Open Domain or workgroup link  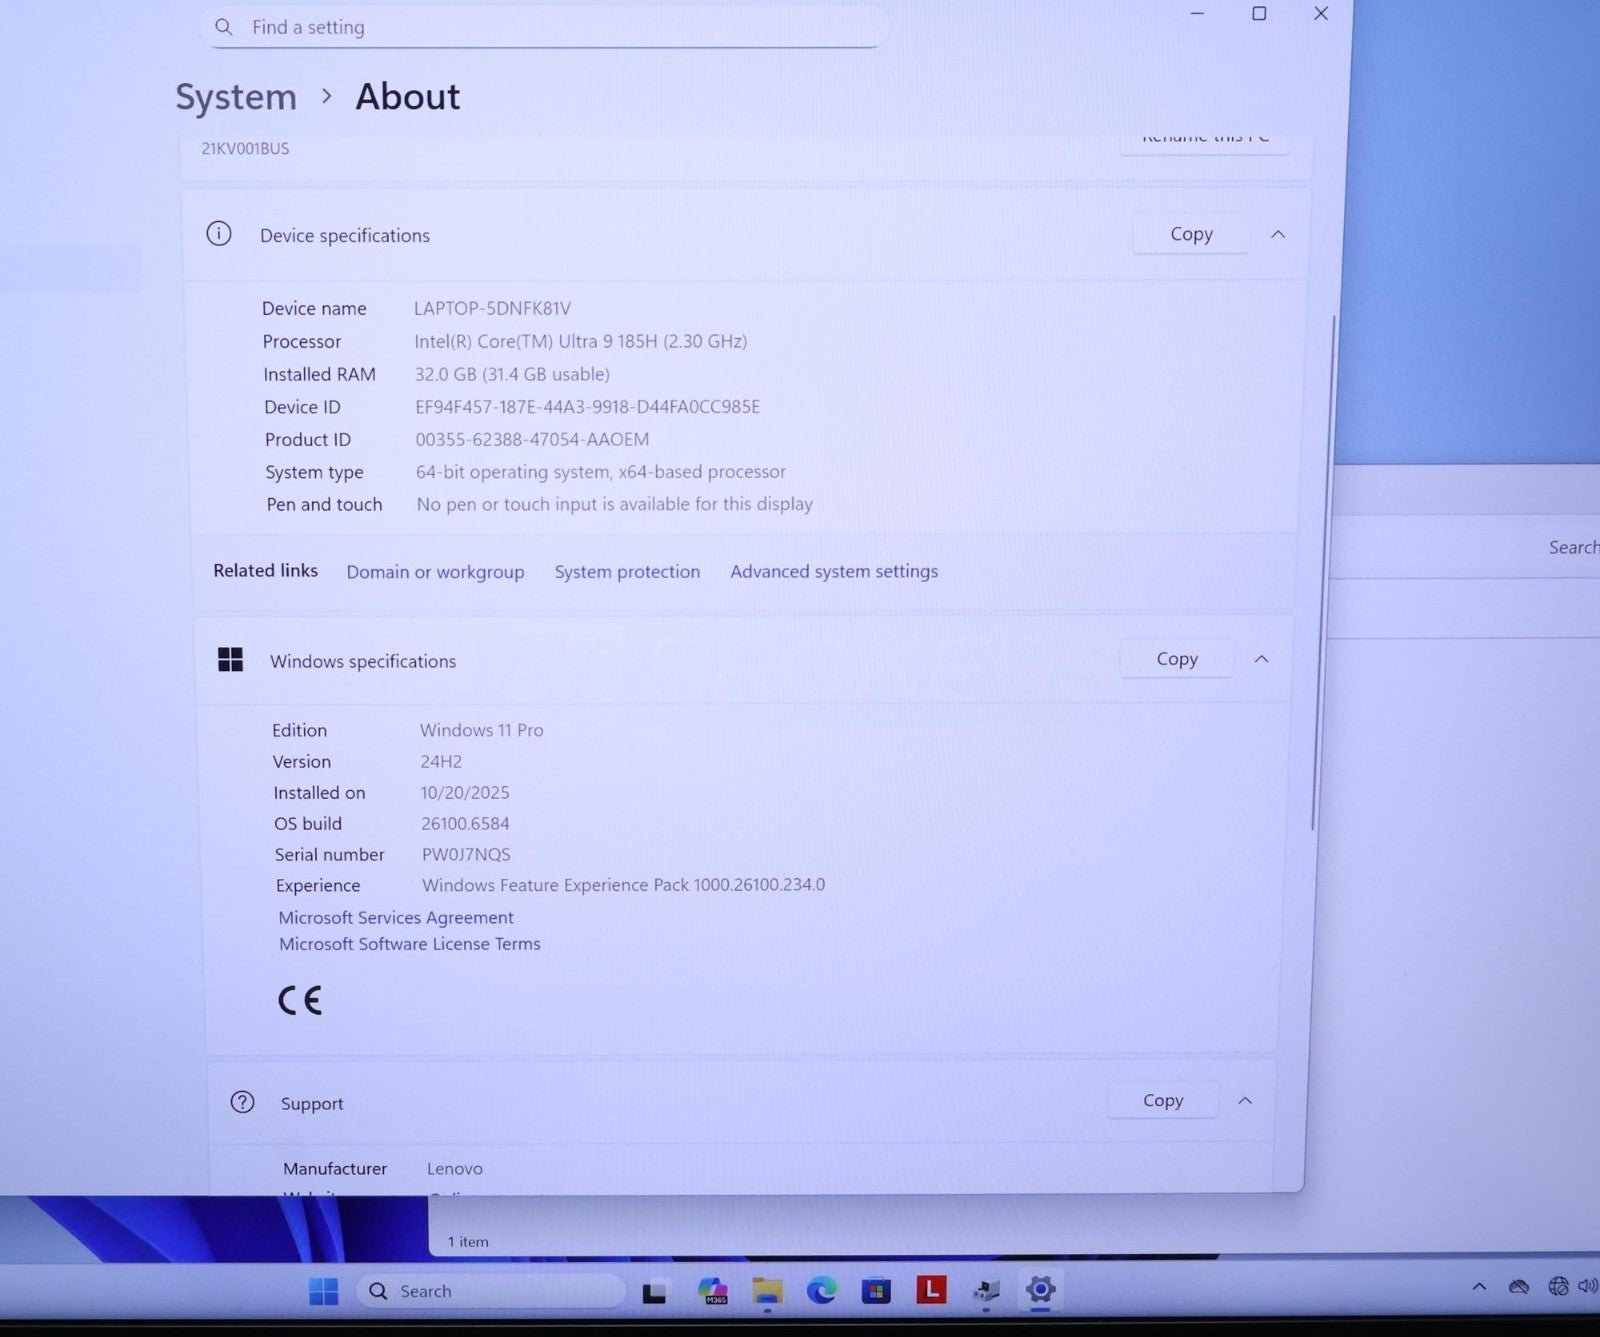435,572
